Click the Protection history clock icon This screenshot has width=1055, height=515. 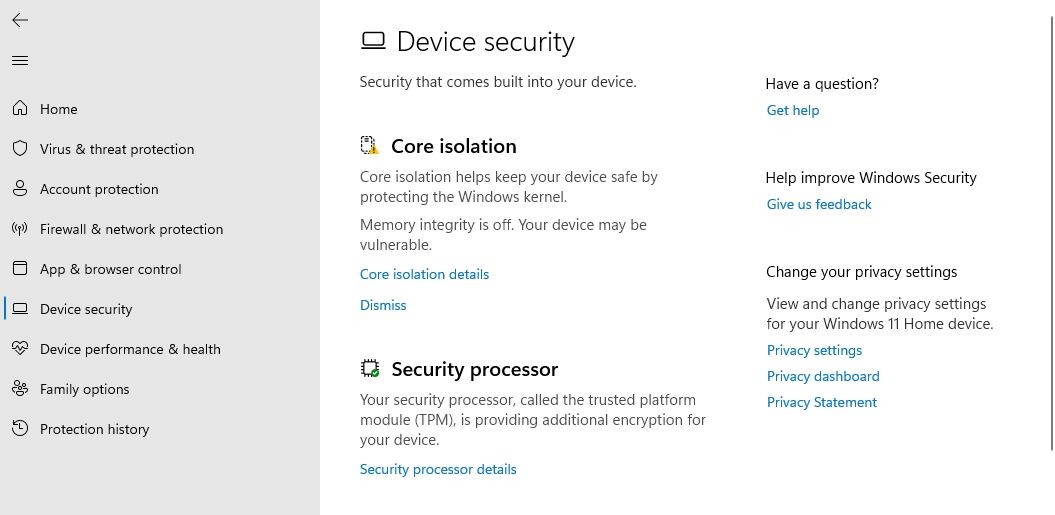point(20,428)
